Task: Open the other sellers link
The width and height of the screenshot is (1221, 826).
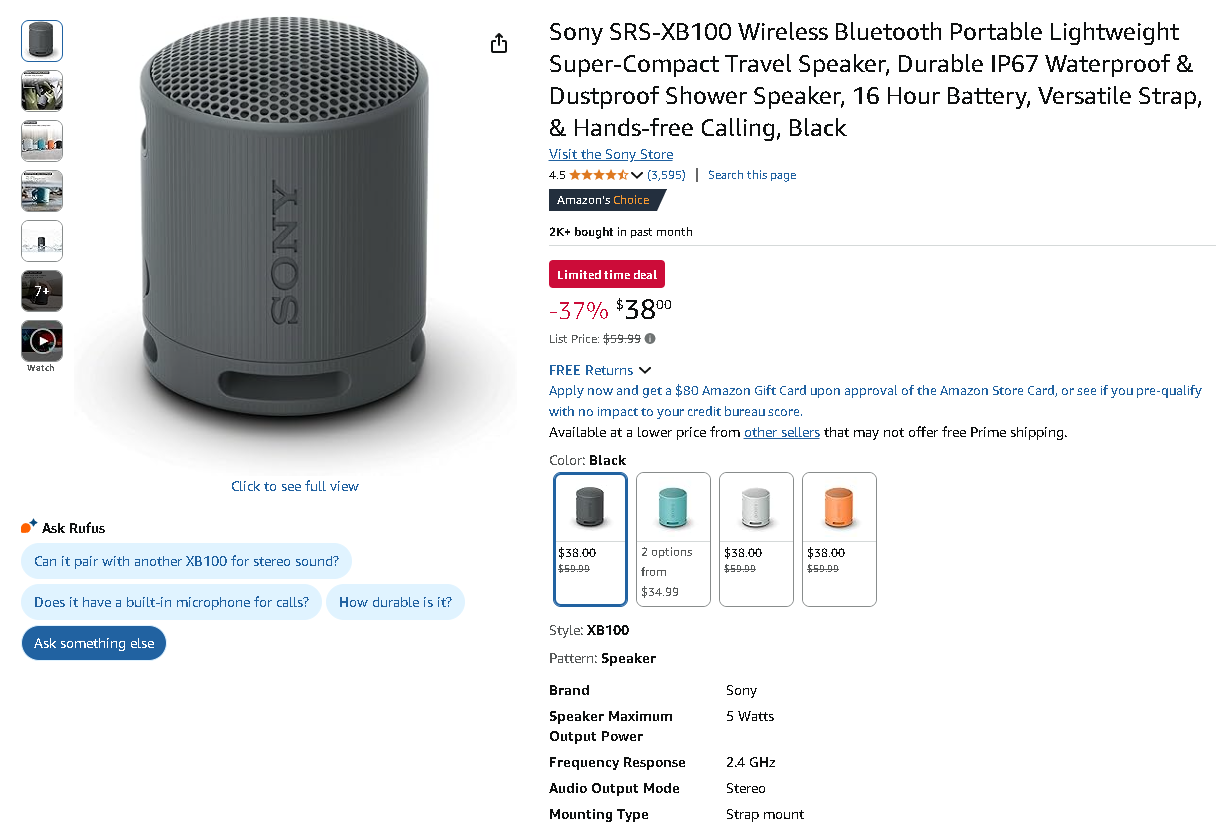Action: 781,431
